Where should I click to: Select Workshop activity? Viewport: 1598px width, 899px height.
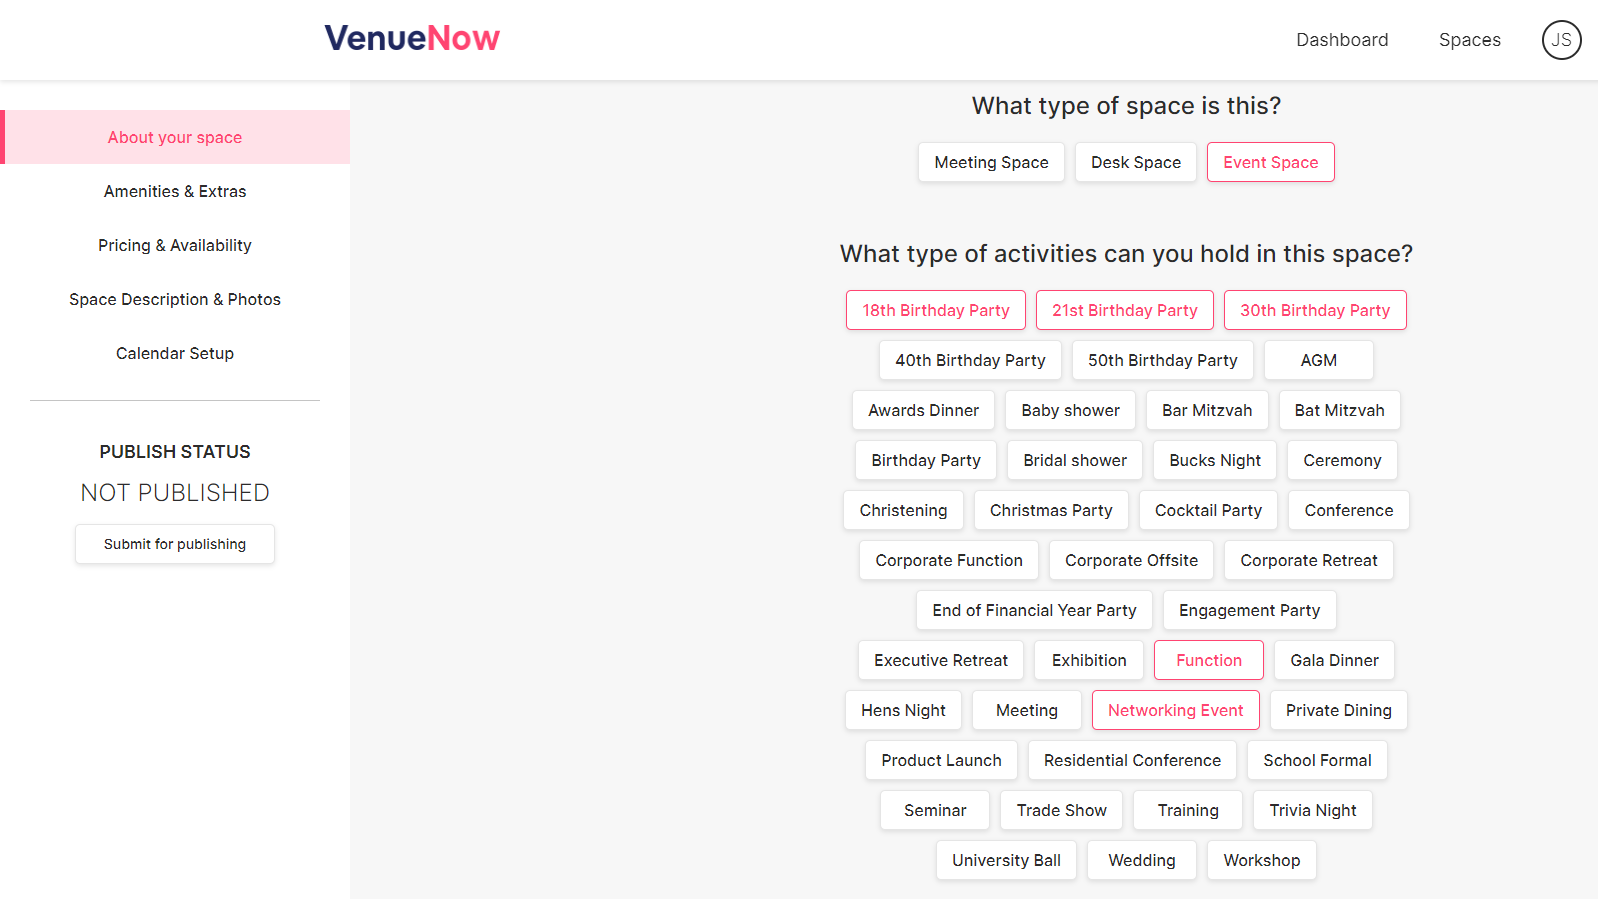1262,860
